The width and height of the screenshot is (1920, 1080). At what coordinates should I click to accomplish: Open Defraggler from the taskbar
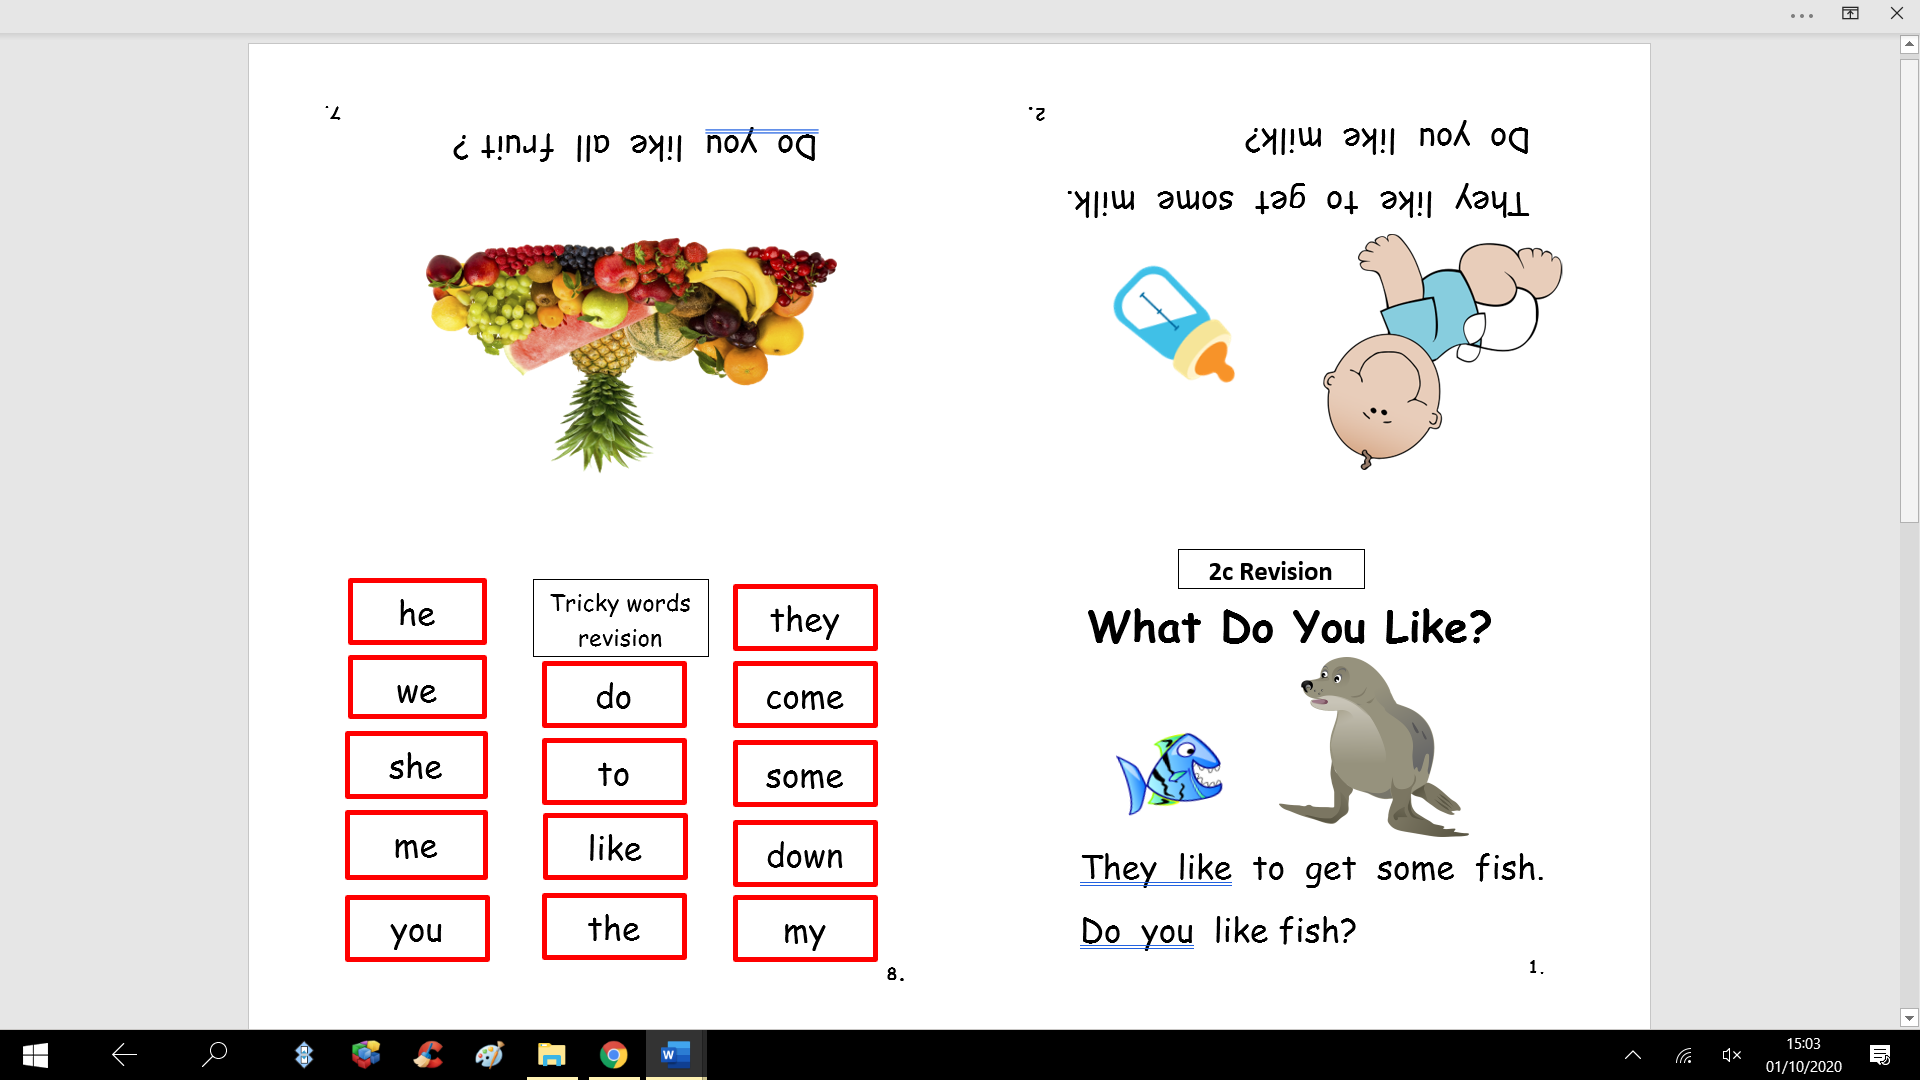[x=366, y=1055]
